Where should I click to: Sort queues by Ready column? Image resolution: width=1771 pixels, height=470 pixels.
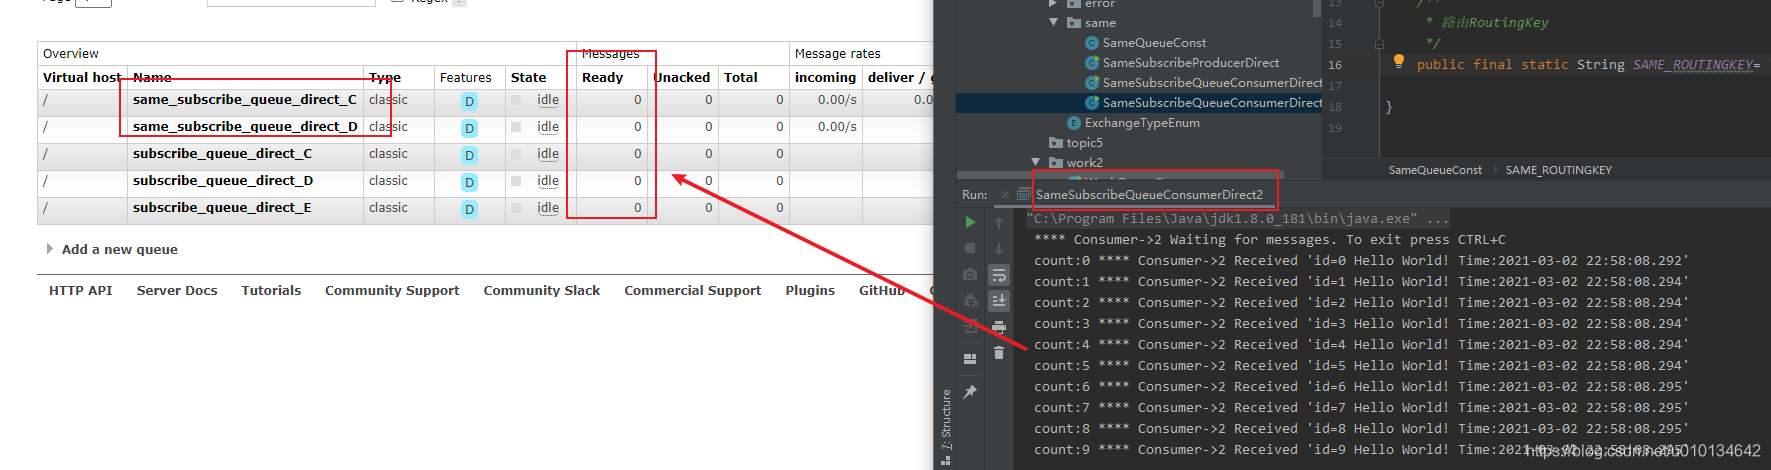pyautogui.click(x=602, y=77)
